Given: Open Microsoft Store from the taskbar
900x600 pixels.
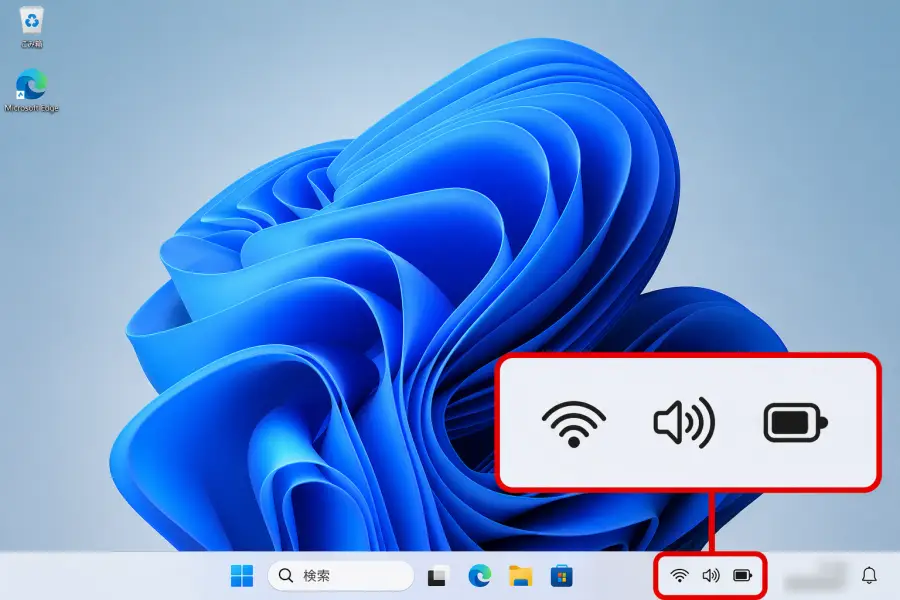Looking at the screenshot, I should [562, 577].
